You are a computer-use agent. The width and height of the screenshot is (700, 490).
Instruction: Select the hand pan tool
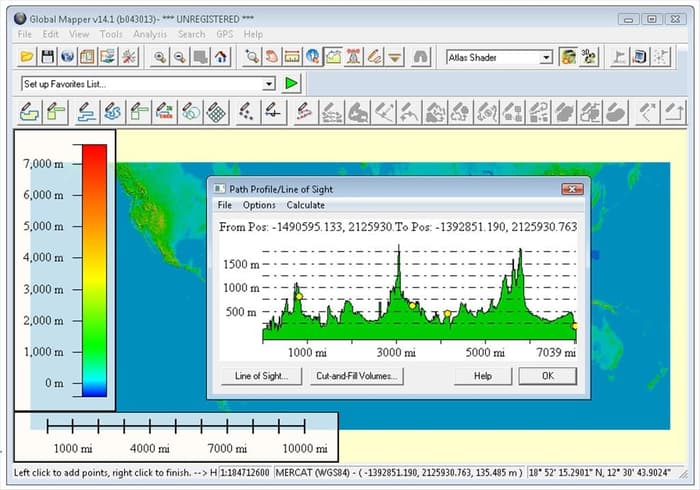pyautogui.click(x=271, y=57)
